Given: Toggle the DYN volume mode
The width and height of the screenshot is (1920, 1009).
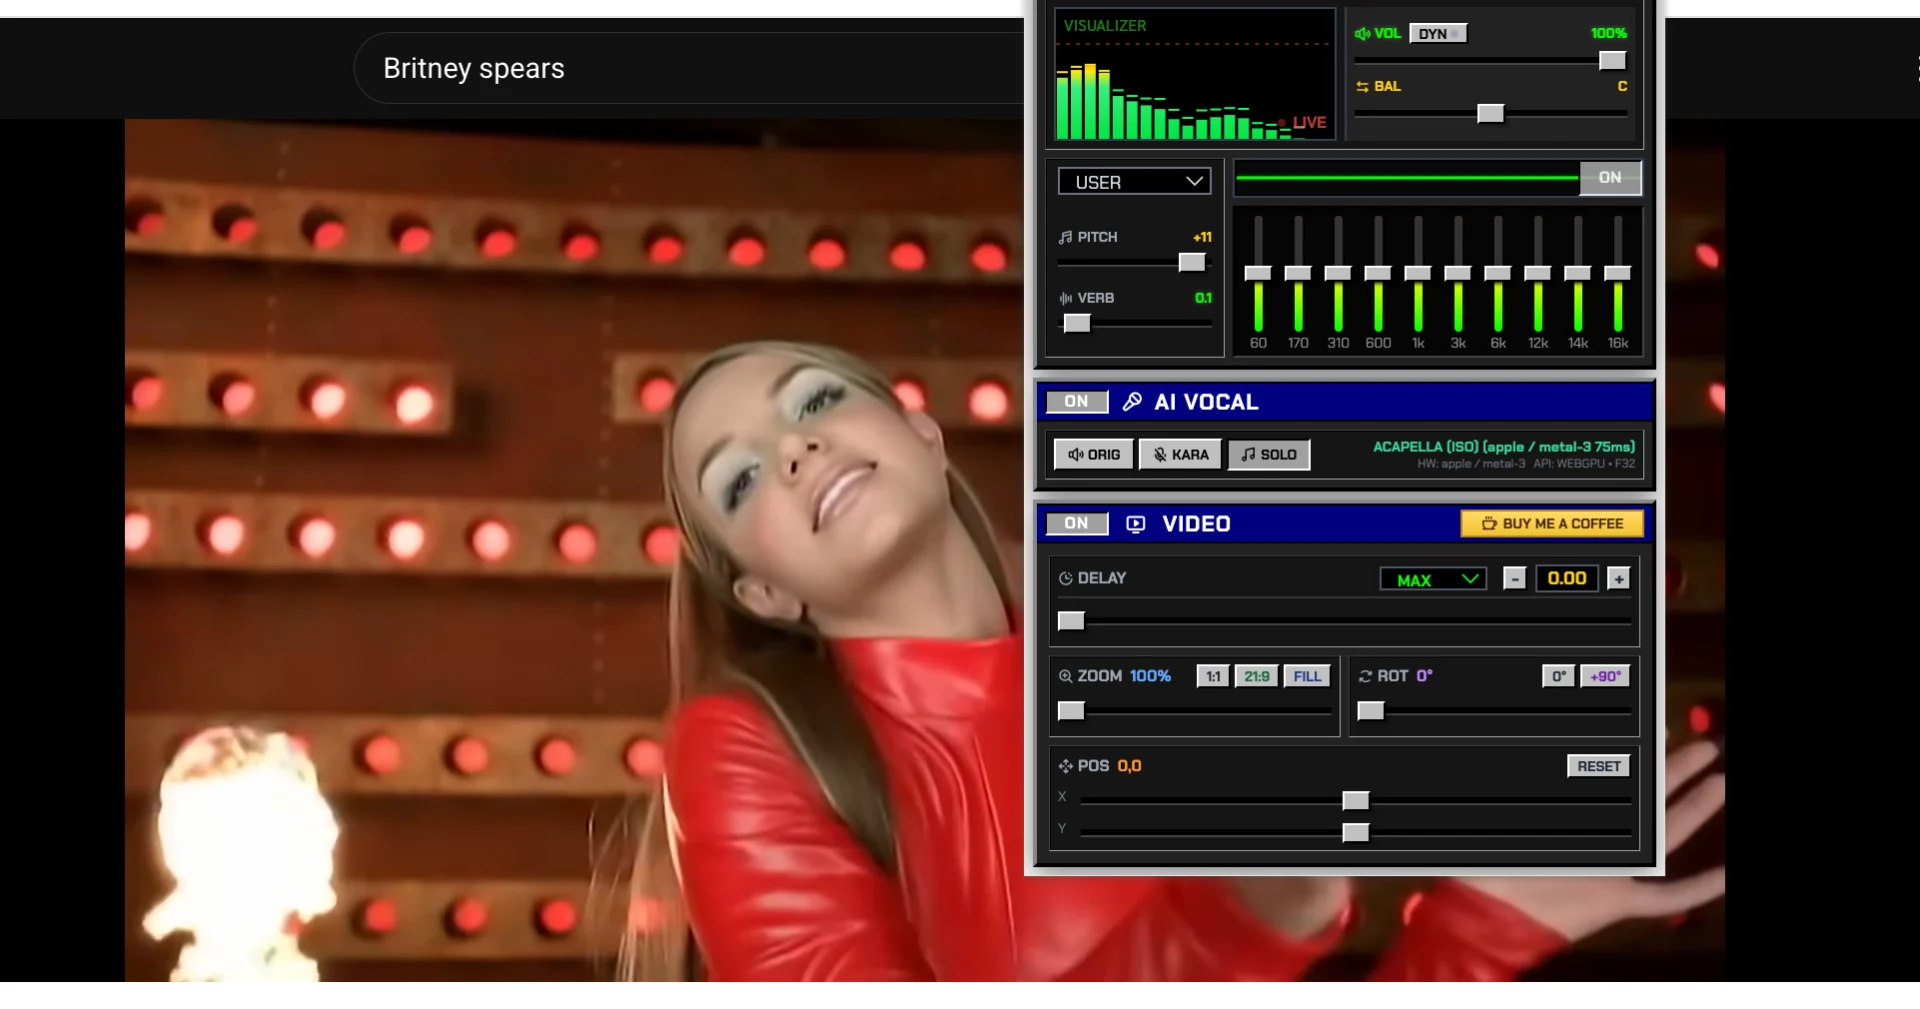Looking at the screenshot, I should coord(1438,34).
